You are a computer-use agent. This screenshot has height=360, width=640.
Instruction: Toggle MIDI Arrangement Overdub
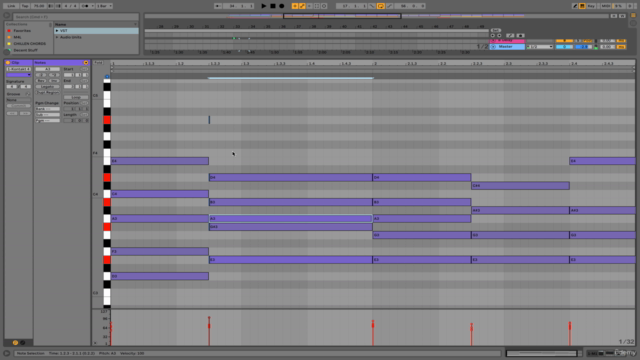[295, 6]
